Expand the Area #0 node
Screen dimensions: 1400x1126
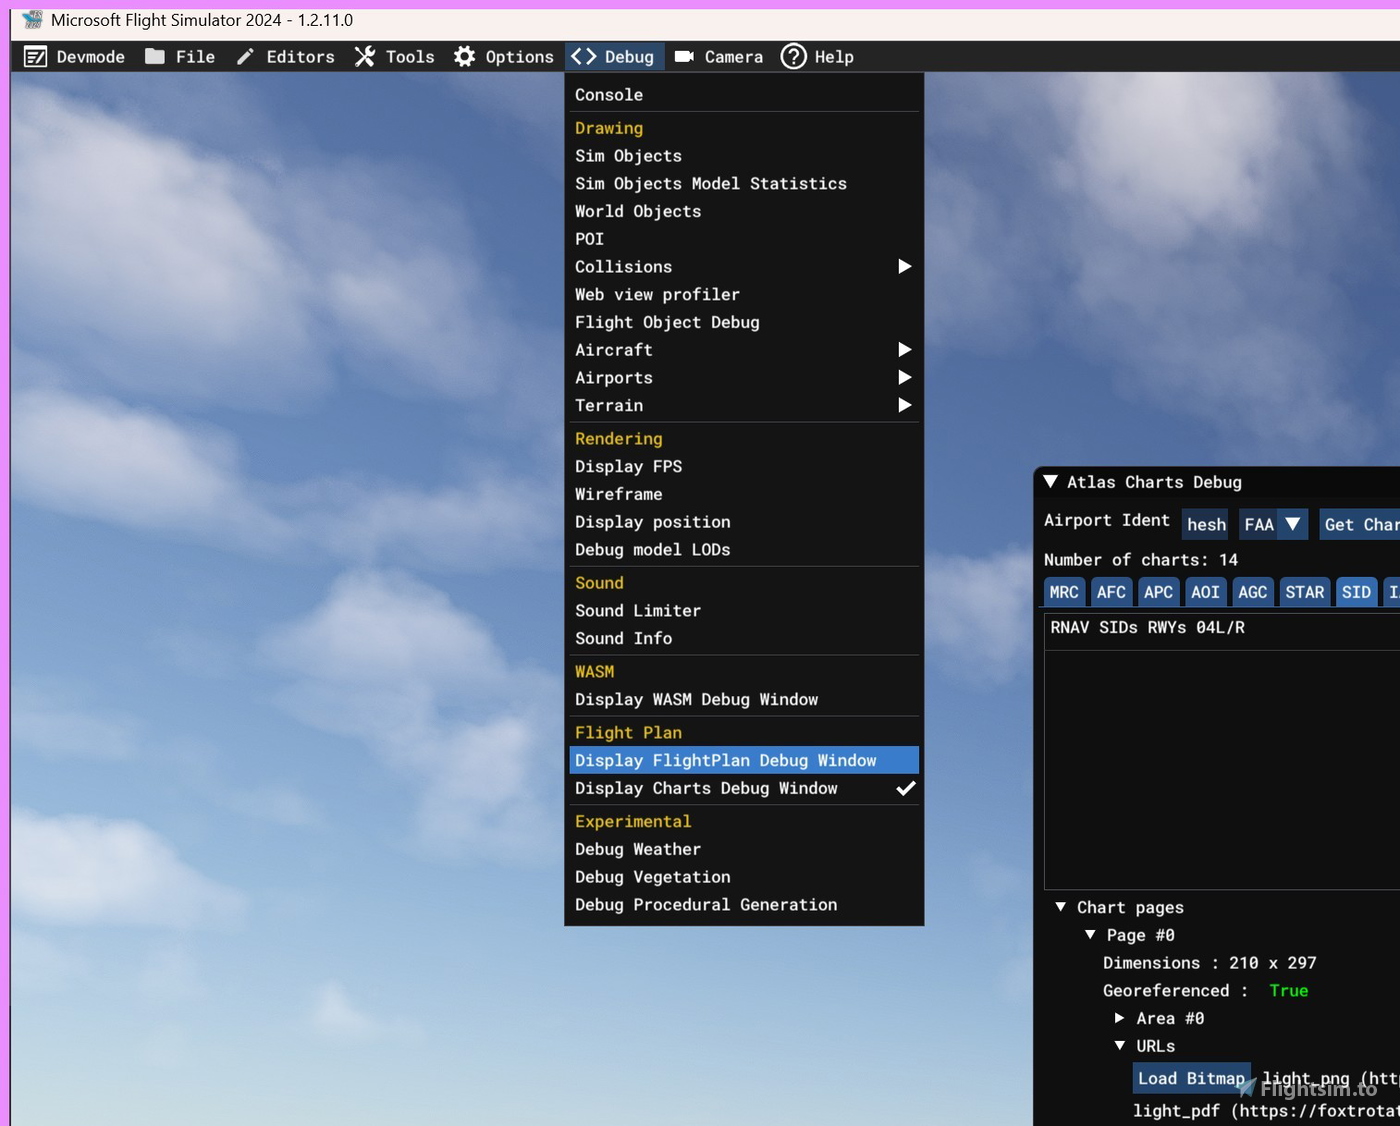1120,1018
